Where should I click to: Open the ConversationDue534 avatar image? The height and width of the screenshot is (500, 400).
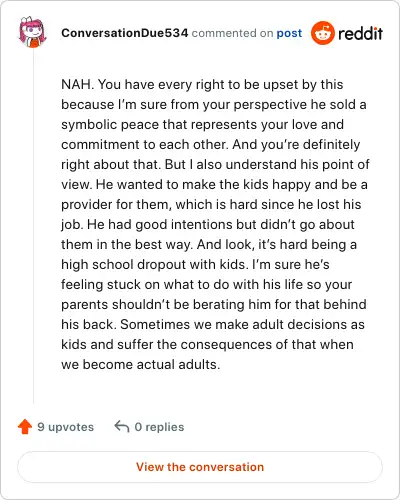pyautogui.click(x=32, y=32)
